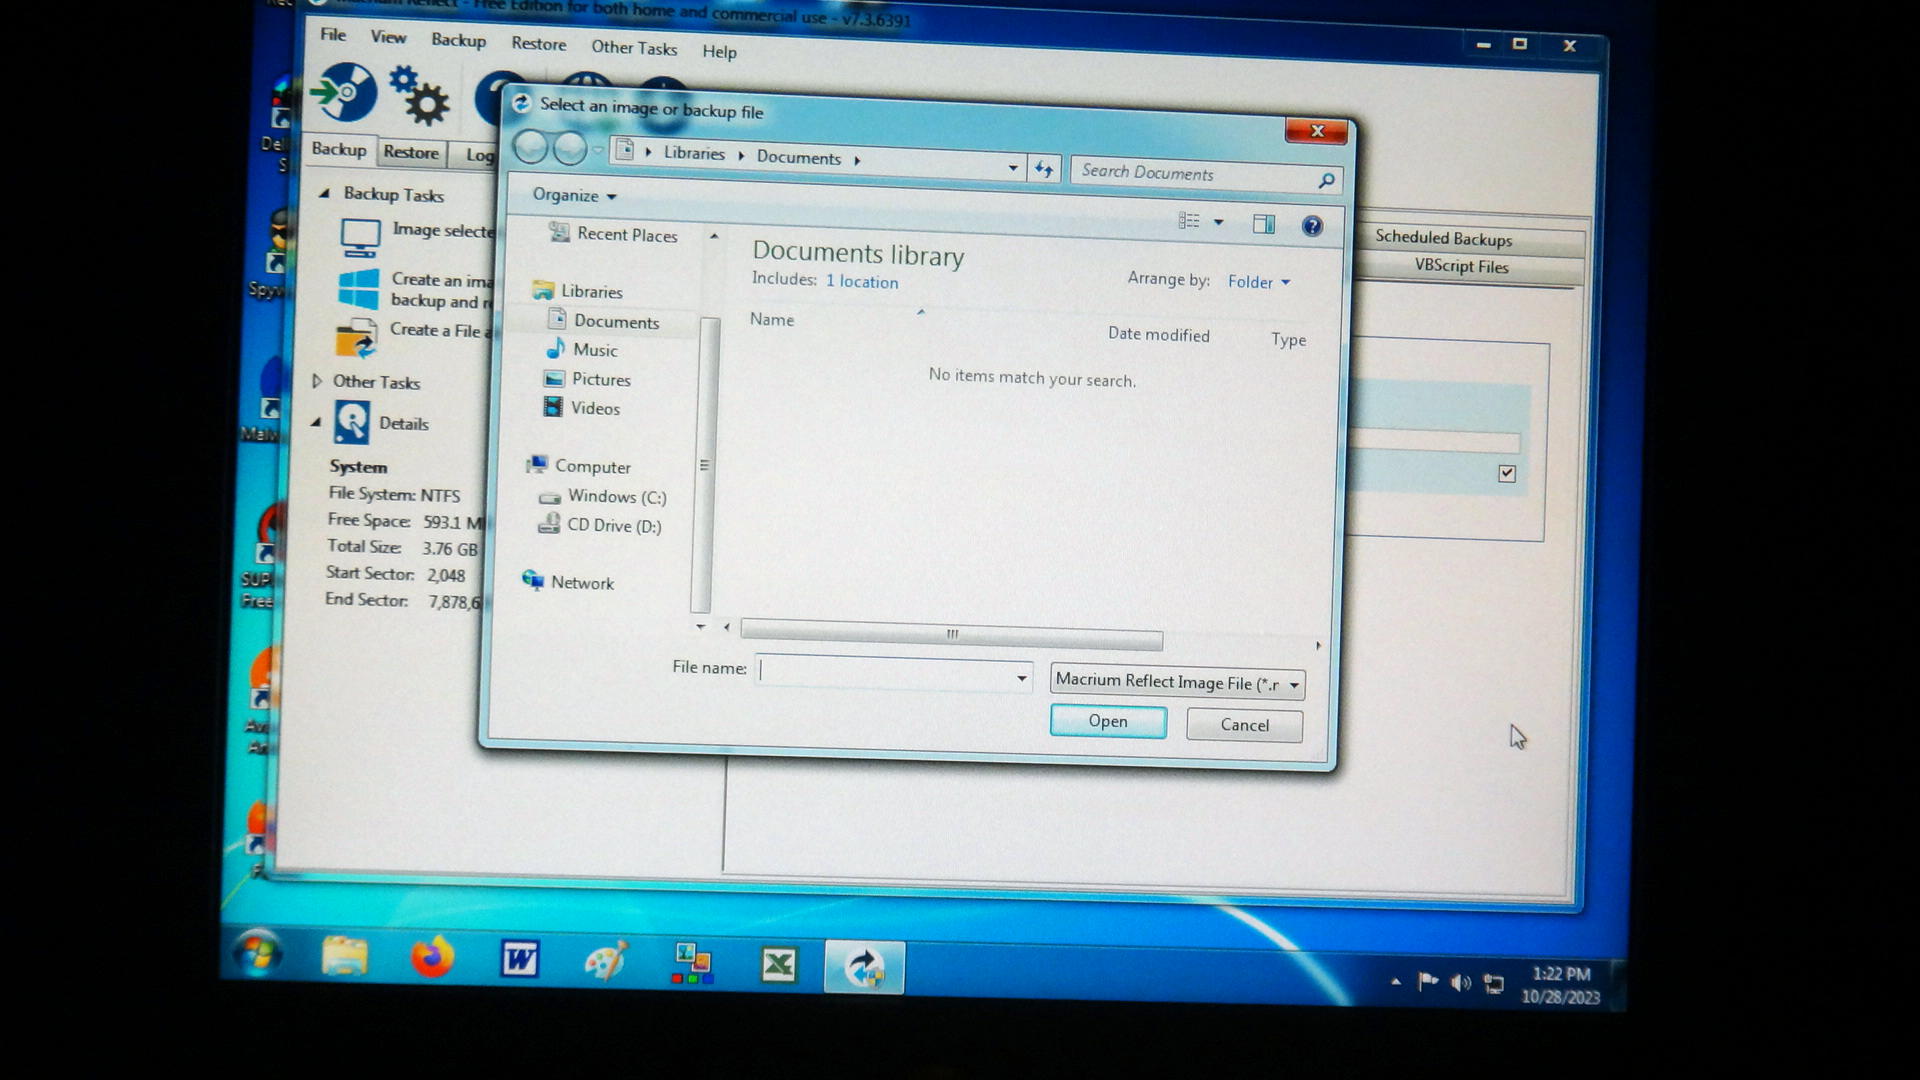This screenshot has height=1080, width=1920.
Task: Click the Image selected disks computer icon
Action: pos(360,238)
